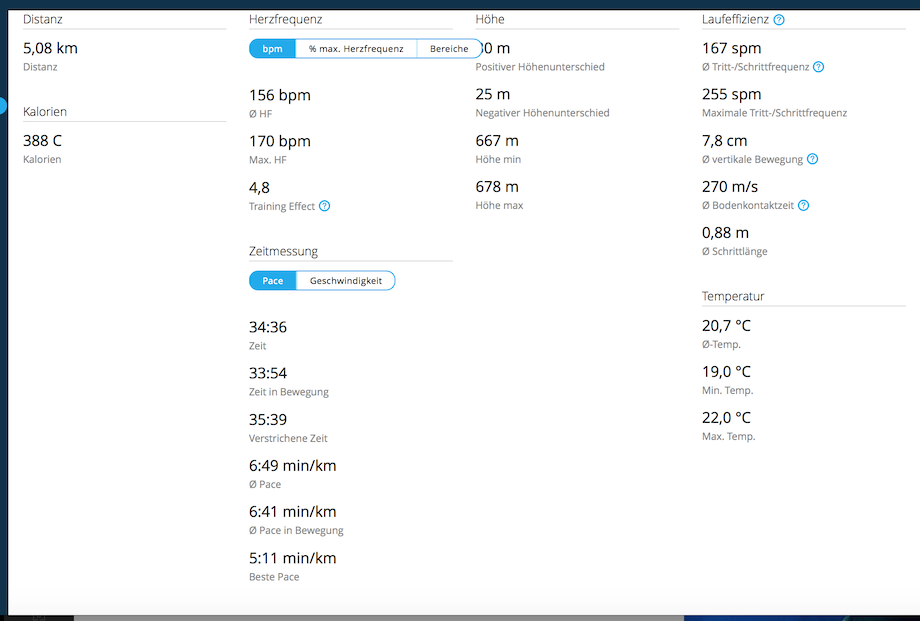Show info for Ø vertikale Bewegung
The width and height of the screenshot is (920, 621).
[x=812, y=159]
